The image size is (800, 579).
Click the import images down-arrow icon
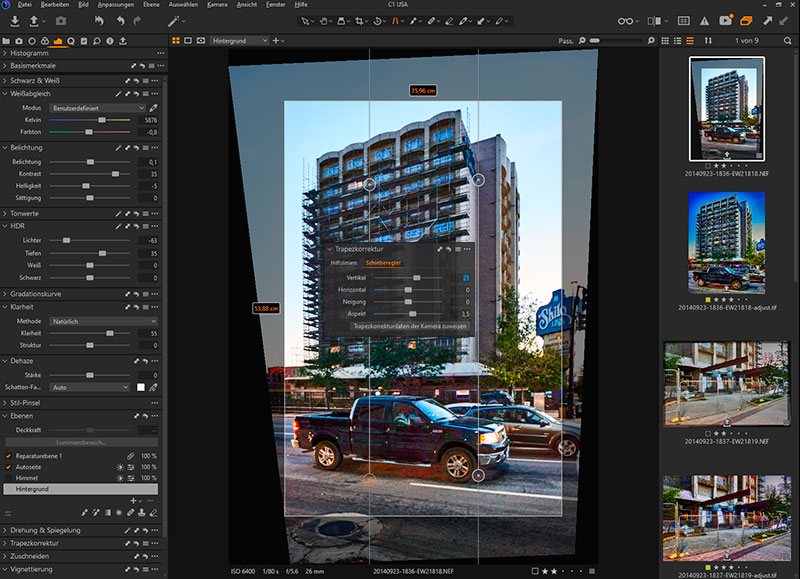pyautogui.click(x=15, y=21)
